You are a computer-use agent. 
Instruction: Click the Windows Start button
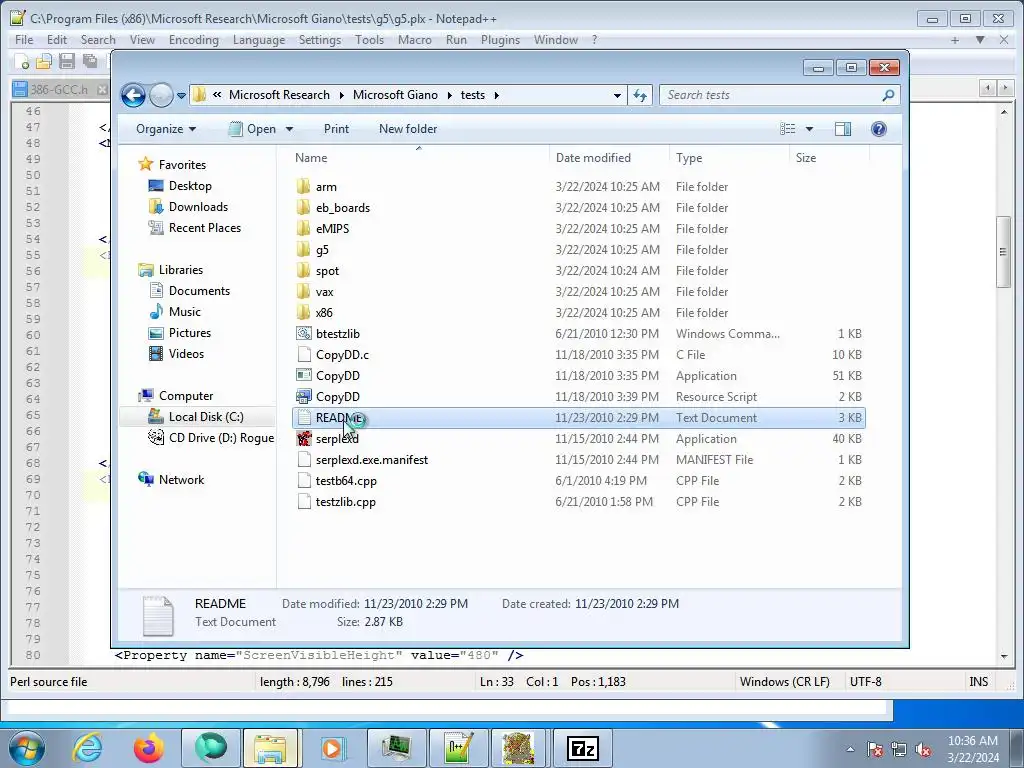26,748
